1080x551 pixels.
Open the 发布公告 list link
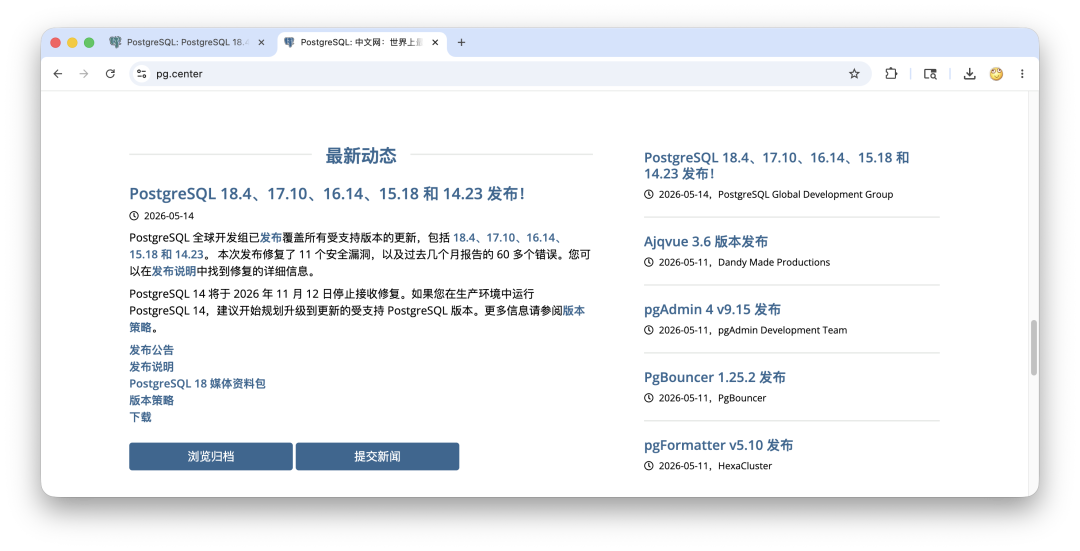152,350
